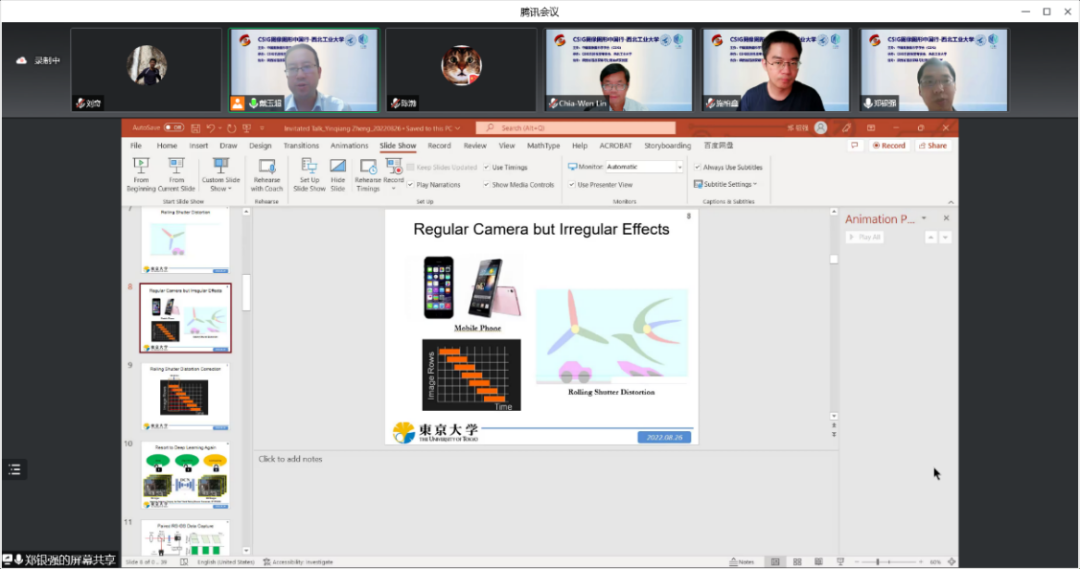The height and width of the screenshot is (569, 1080).
Task: Switch to the Transitions tab
Action: (x=301, y=145)
